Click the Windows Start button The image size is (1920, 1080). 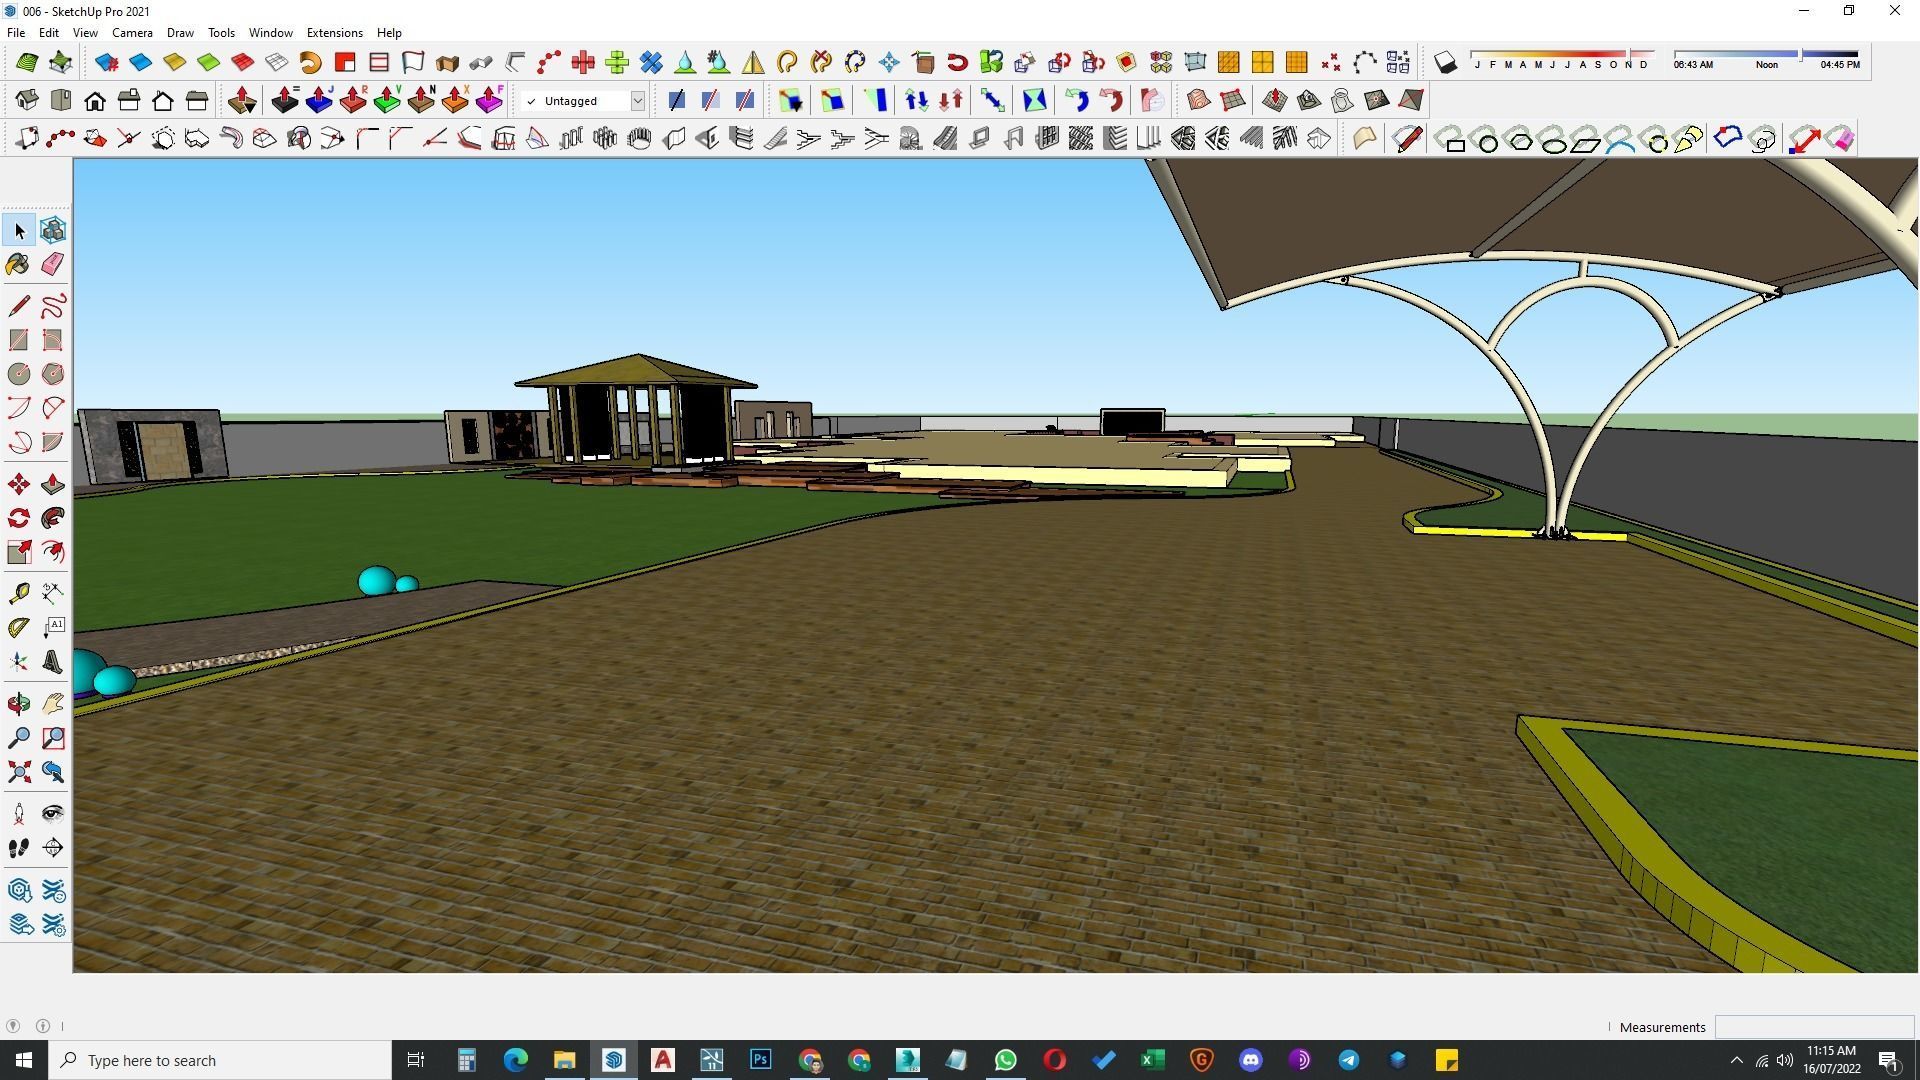24,1060
